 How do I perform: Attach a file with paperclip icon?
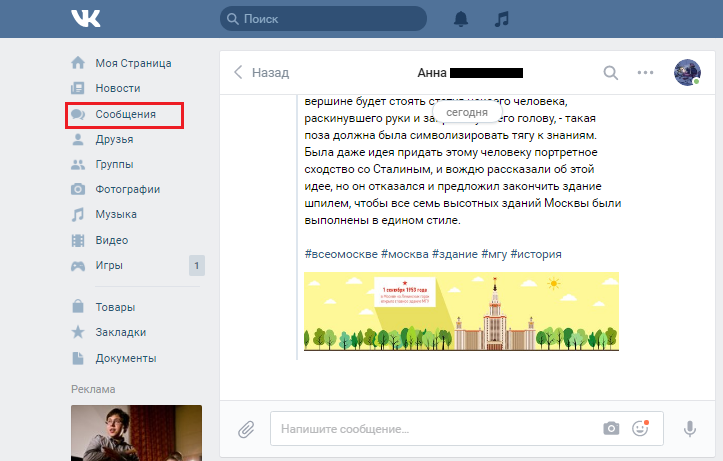coord(245,429)
